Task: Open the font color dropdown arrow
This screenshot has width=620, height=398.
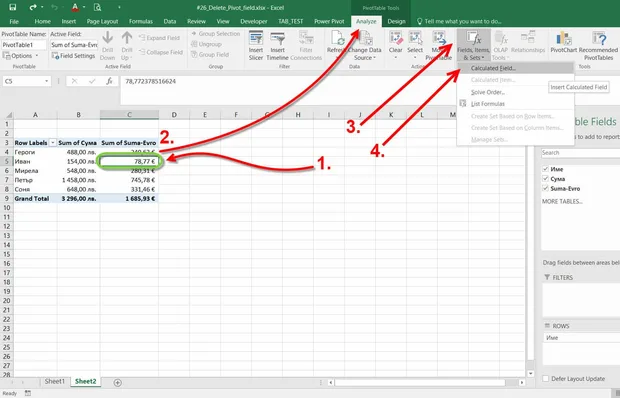Action: 84,7
